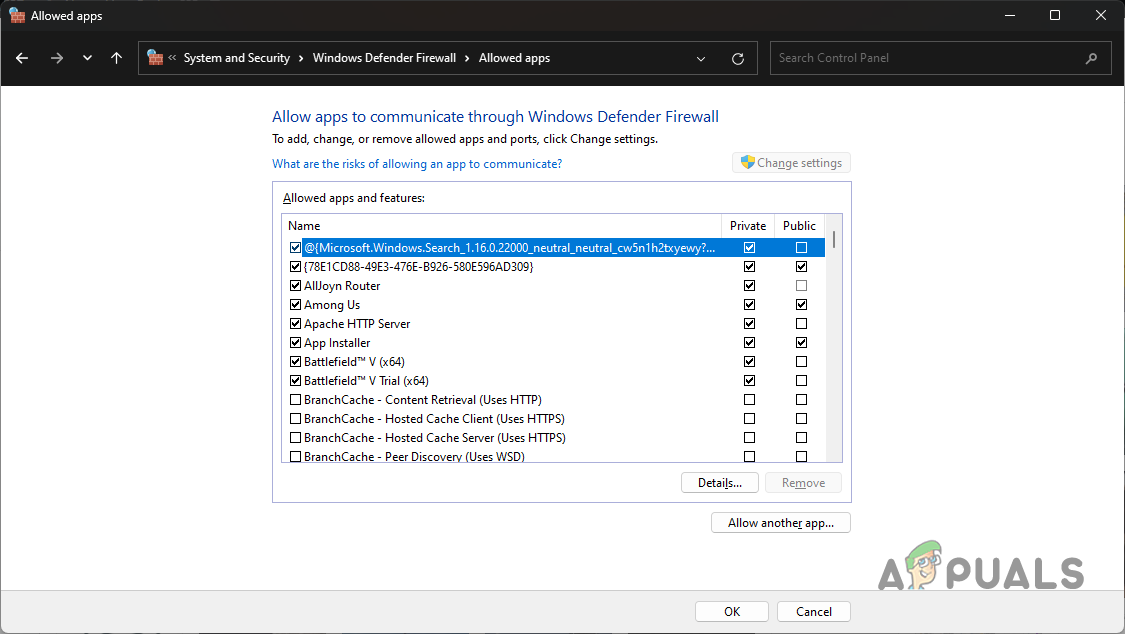Image resolution: width=1125 pixels, height=634 pixels.
Task: Open the recent locations chevron
Action: point(87,58)
